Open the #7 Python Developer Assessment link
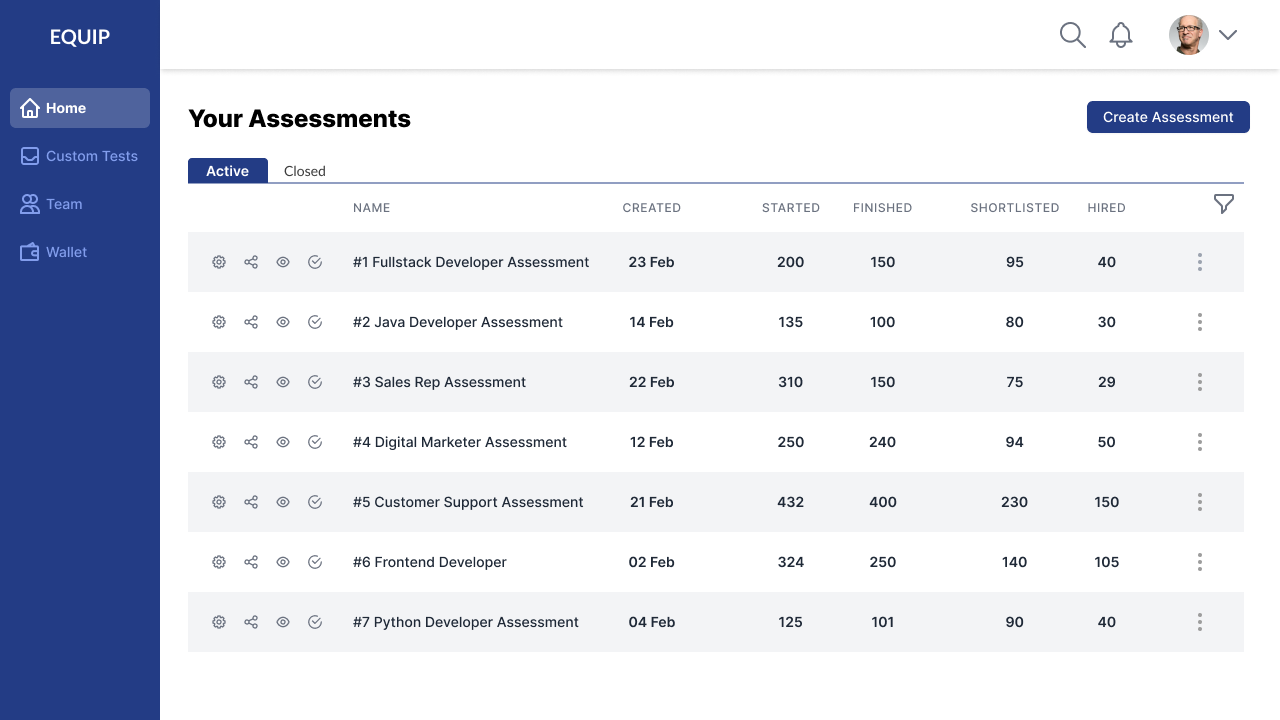Screen dimensions: 1280x720 pyautogui.click(x=465, y=622)
